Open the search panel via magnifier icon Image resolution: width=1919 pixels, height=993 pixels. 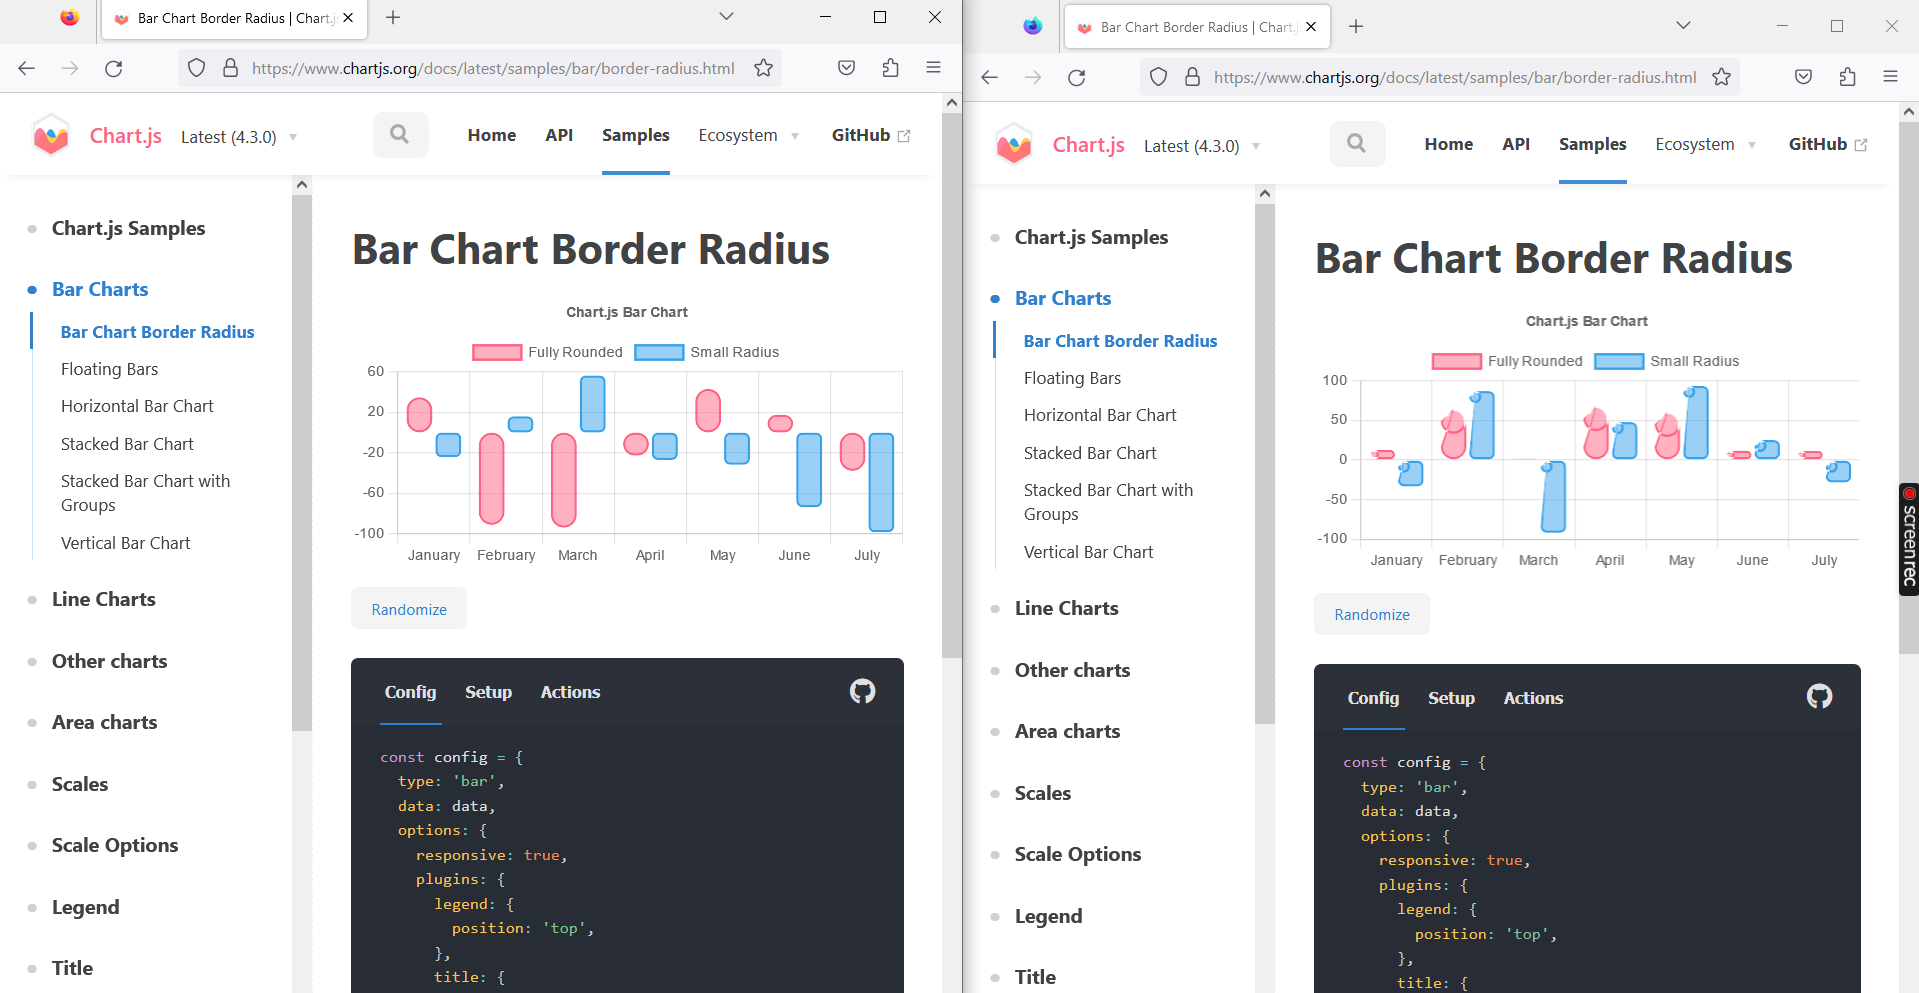coord(400,134)
